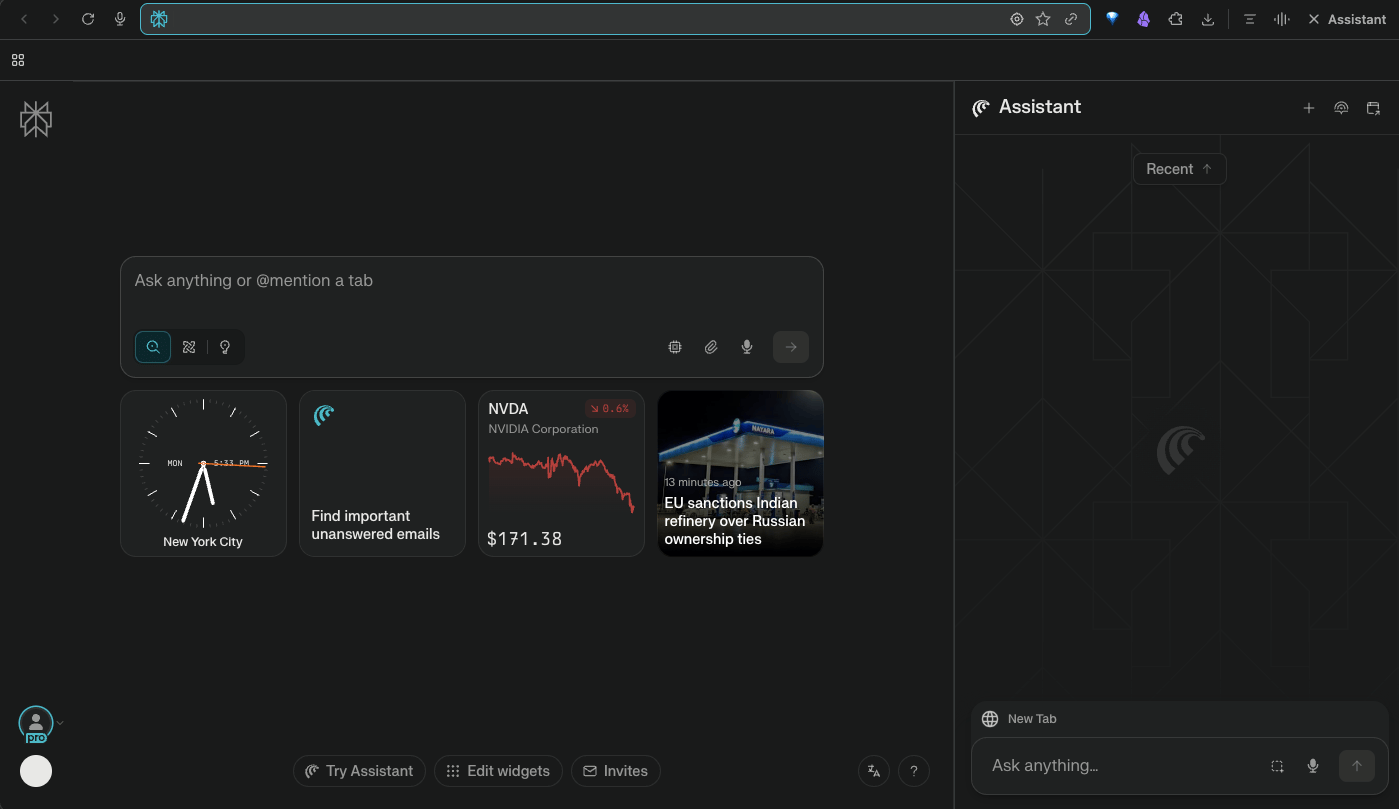The image size is (1399, 809).
Task: Click the Assistant 'Ask anything…' input
Action: pyautogui.click(x=1120, y=766)
